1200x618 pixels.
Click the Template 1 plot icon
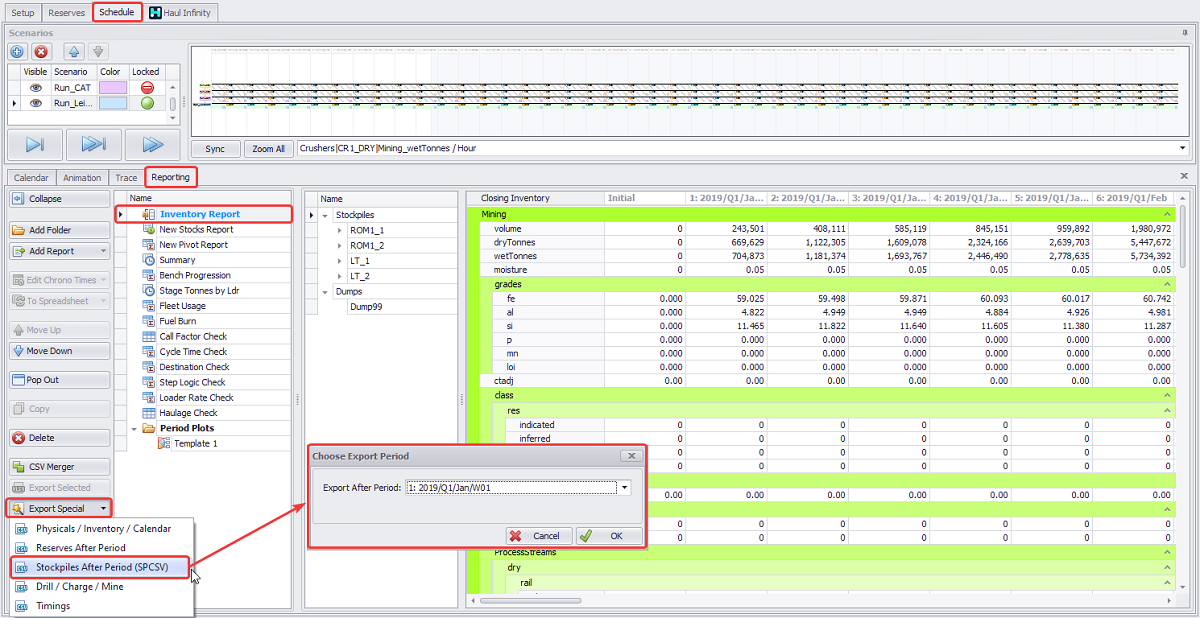click(x=163, y=443)
